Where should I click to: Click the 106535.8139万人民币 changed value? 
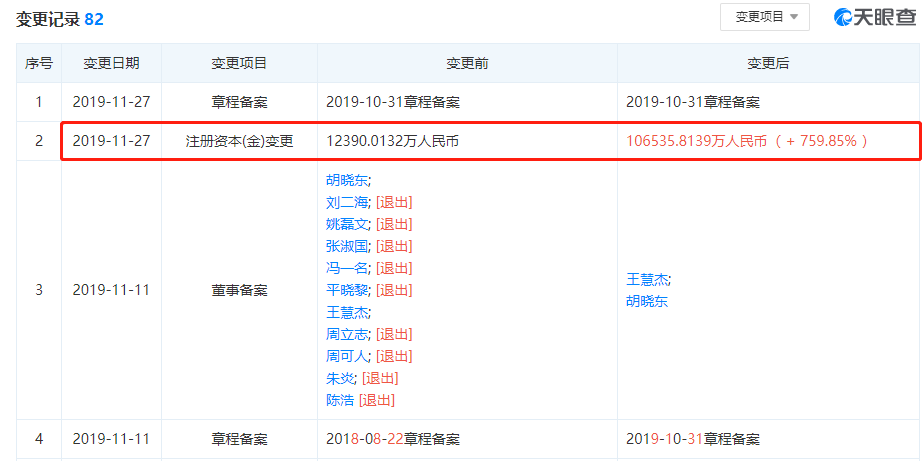tap(696, 141)
